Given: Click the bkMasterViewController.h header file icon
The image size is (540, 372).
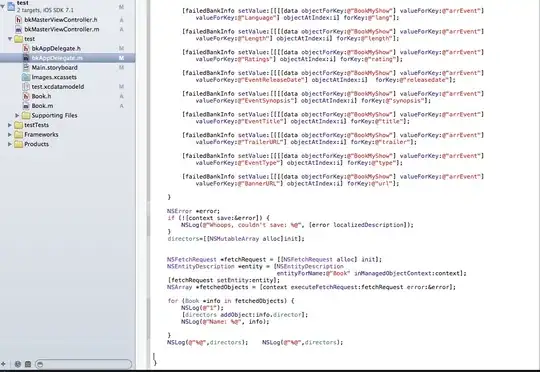Looking at the screenshot, I should [x=19, y=20].
